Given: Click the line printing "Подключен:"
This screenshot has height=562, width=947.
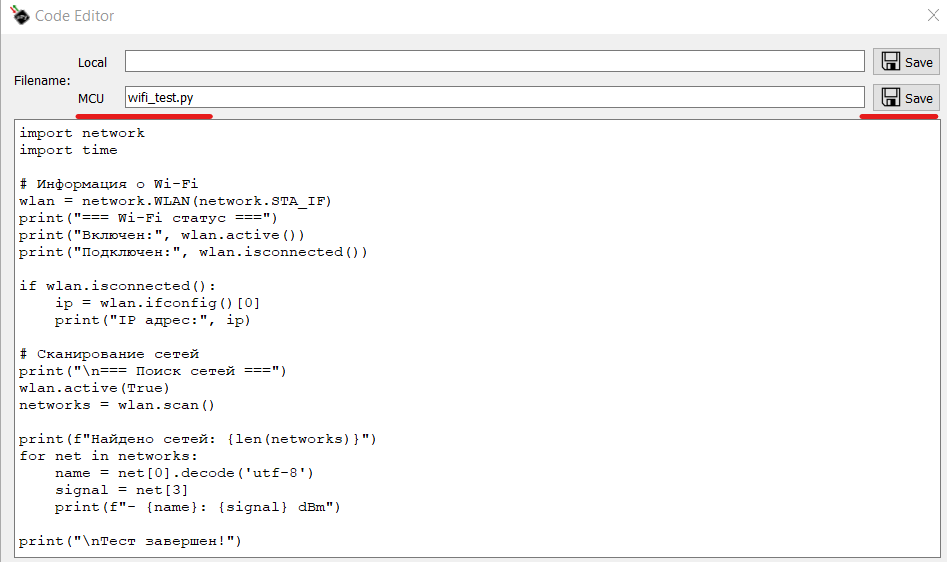Looking at the screenshot, I should (x=193, y=252).
